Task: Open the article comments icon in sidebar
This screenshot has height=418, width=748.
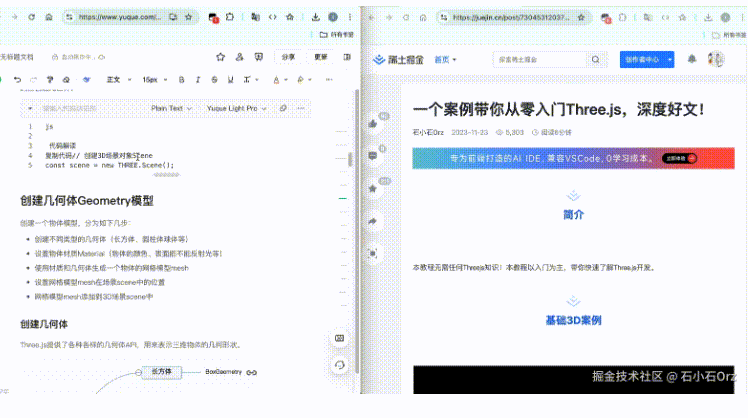Action: point(373,156)
